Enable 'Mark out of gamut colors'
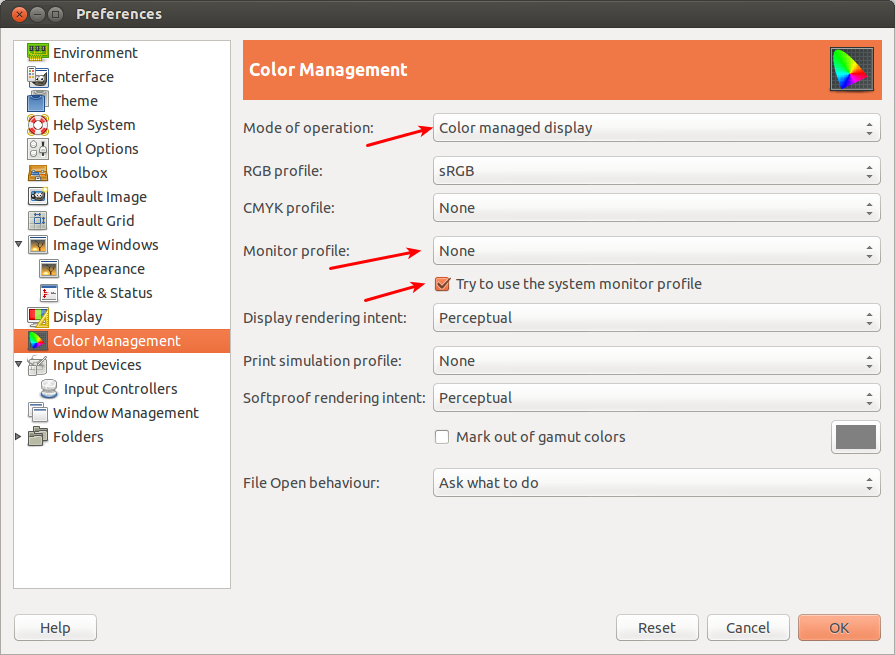895x655 pixels. tap(441, 436)
